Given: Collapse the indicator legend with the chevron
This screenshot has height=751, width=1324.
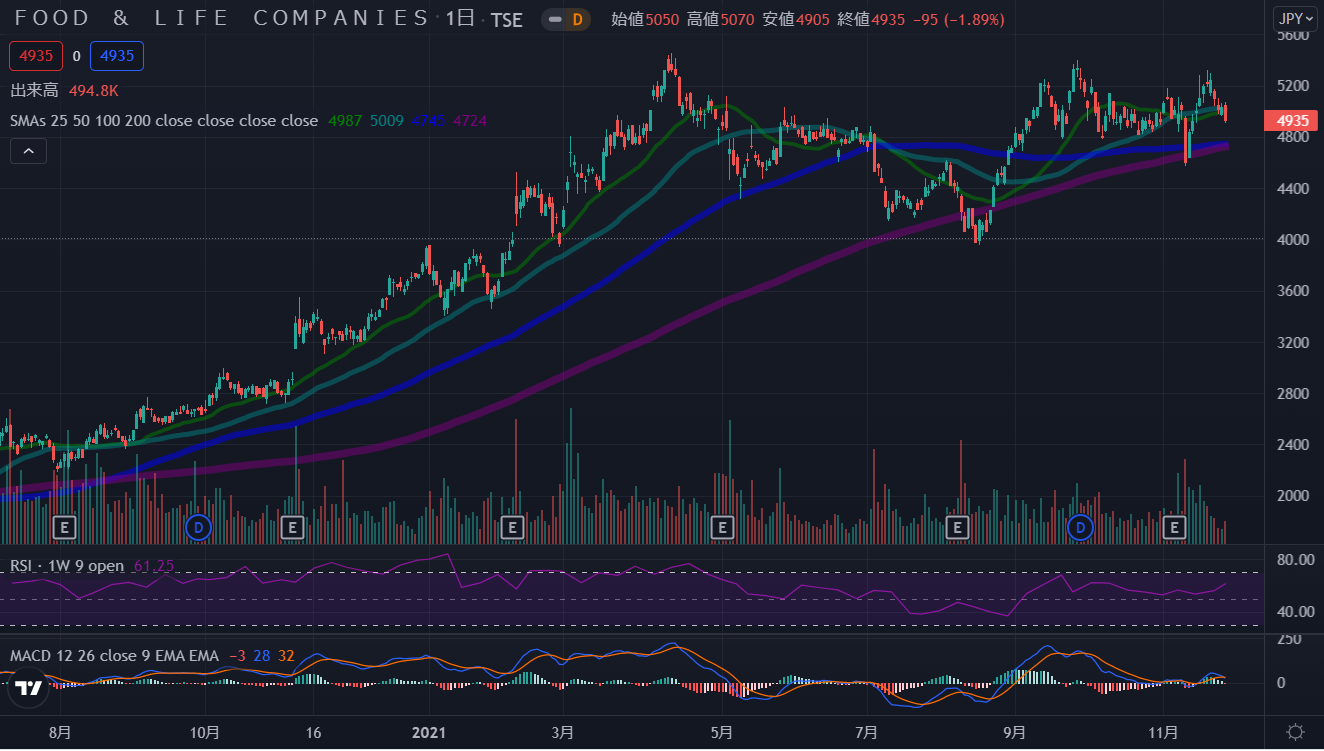Looking at the screenshot, I should 28,151.
